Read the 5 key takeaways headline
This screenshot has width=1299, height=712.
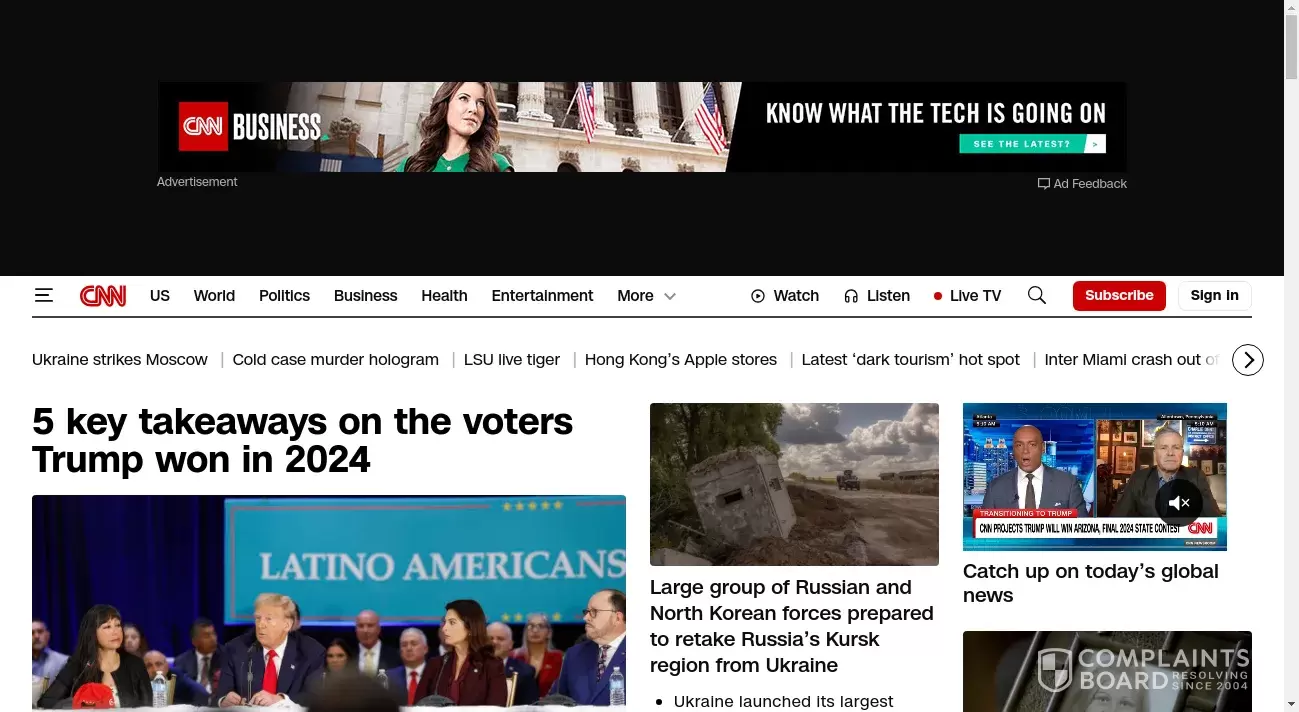(x=302, y=440)
